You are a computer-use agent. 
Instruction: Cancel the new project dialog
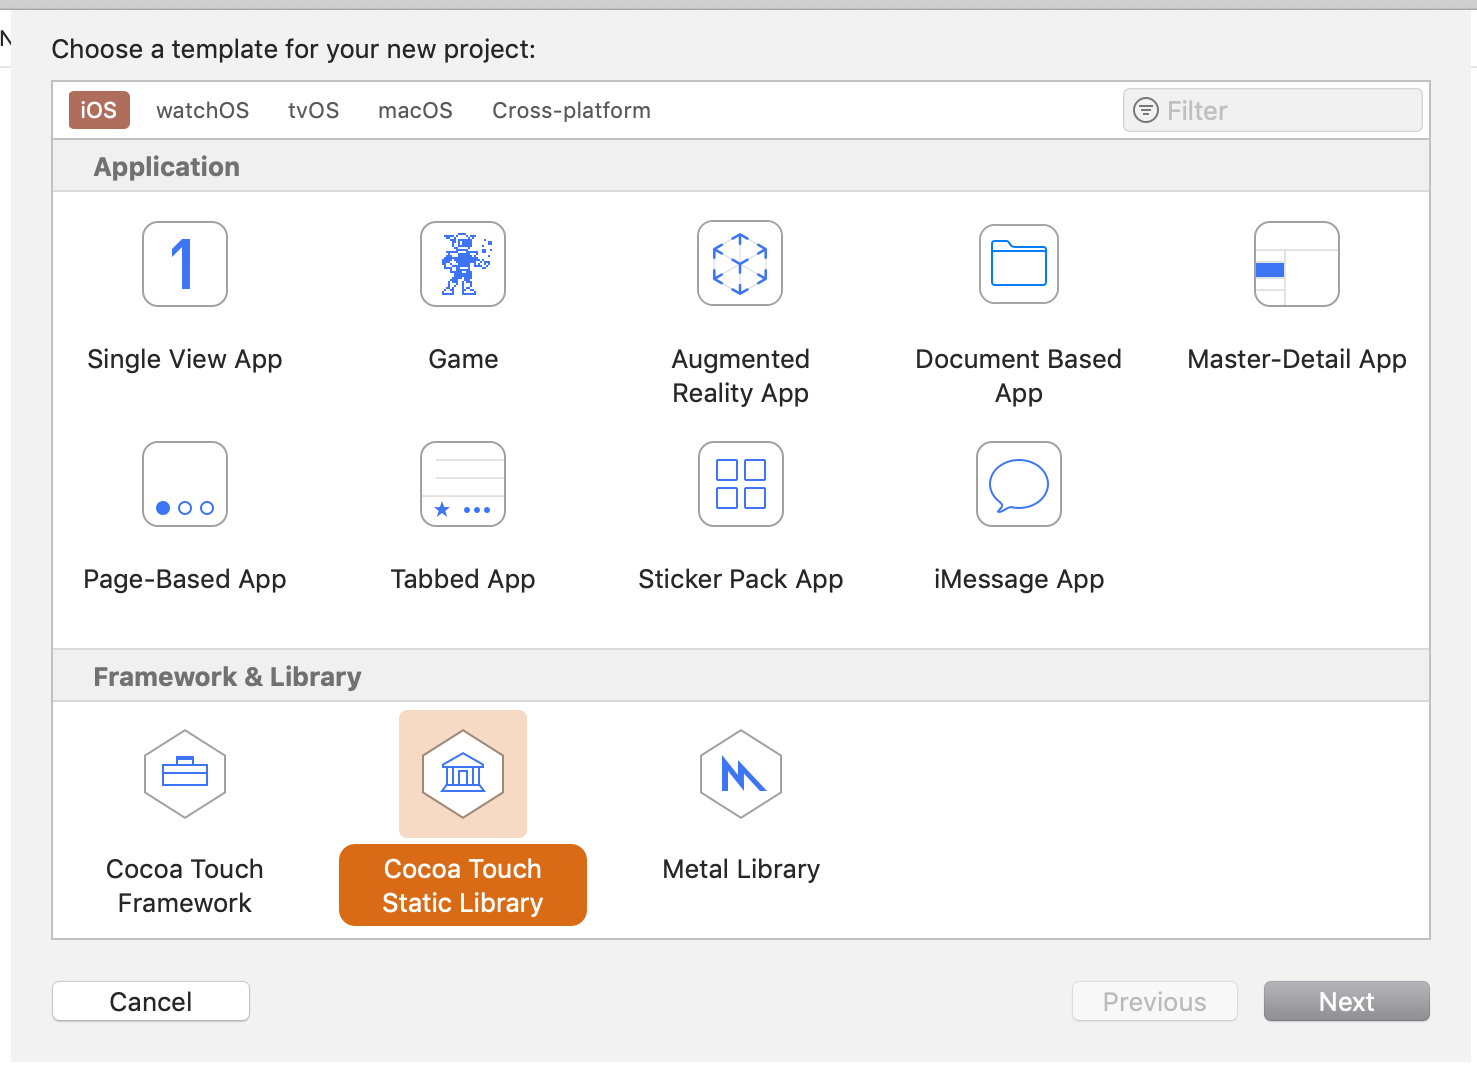click(x=150, y=1001)
